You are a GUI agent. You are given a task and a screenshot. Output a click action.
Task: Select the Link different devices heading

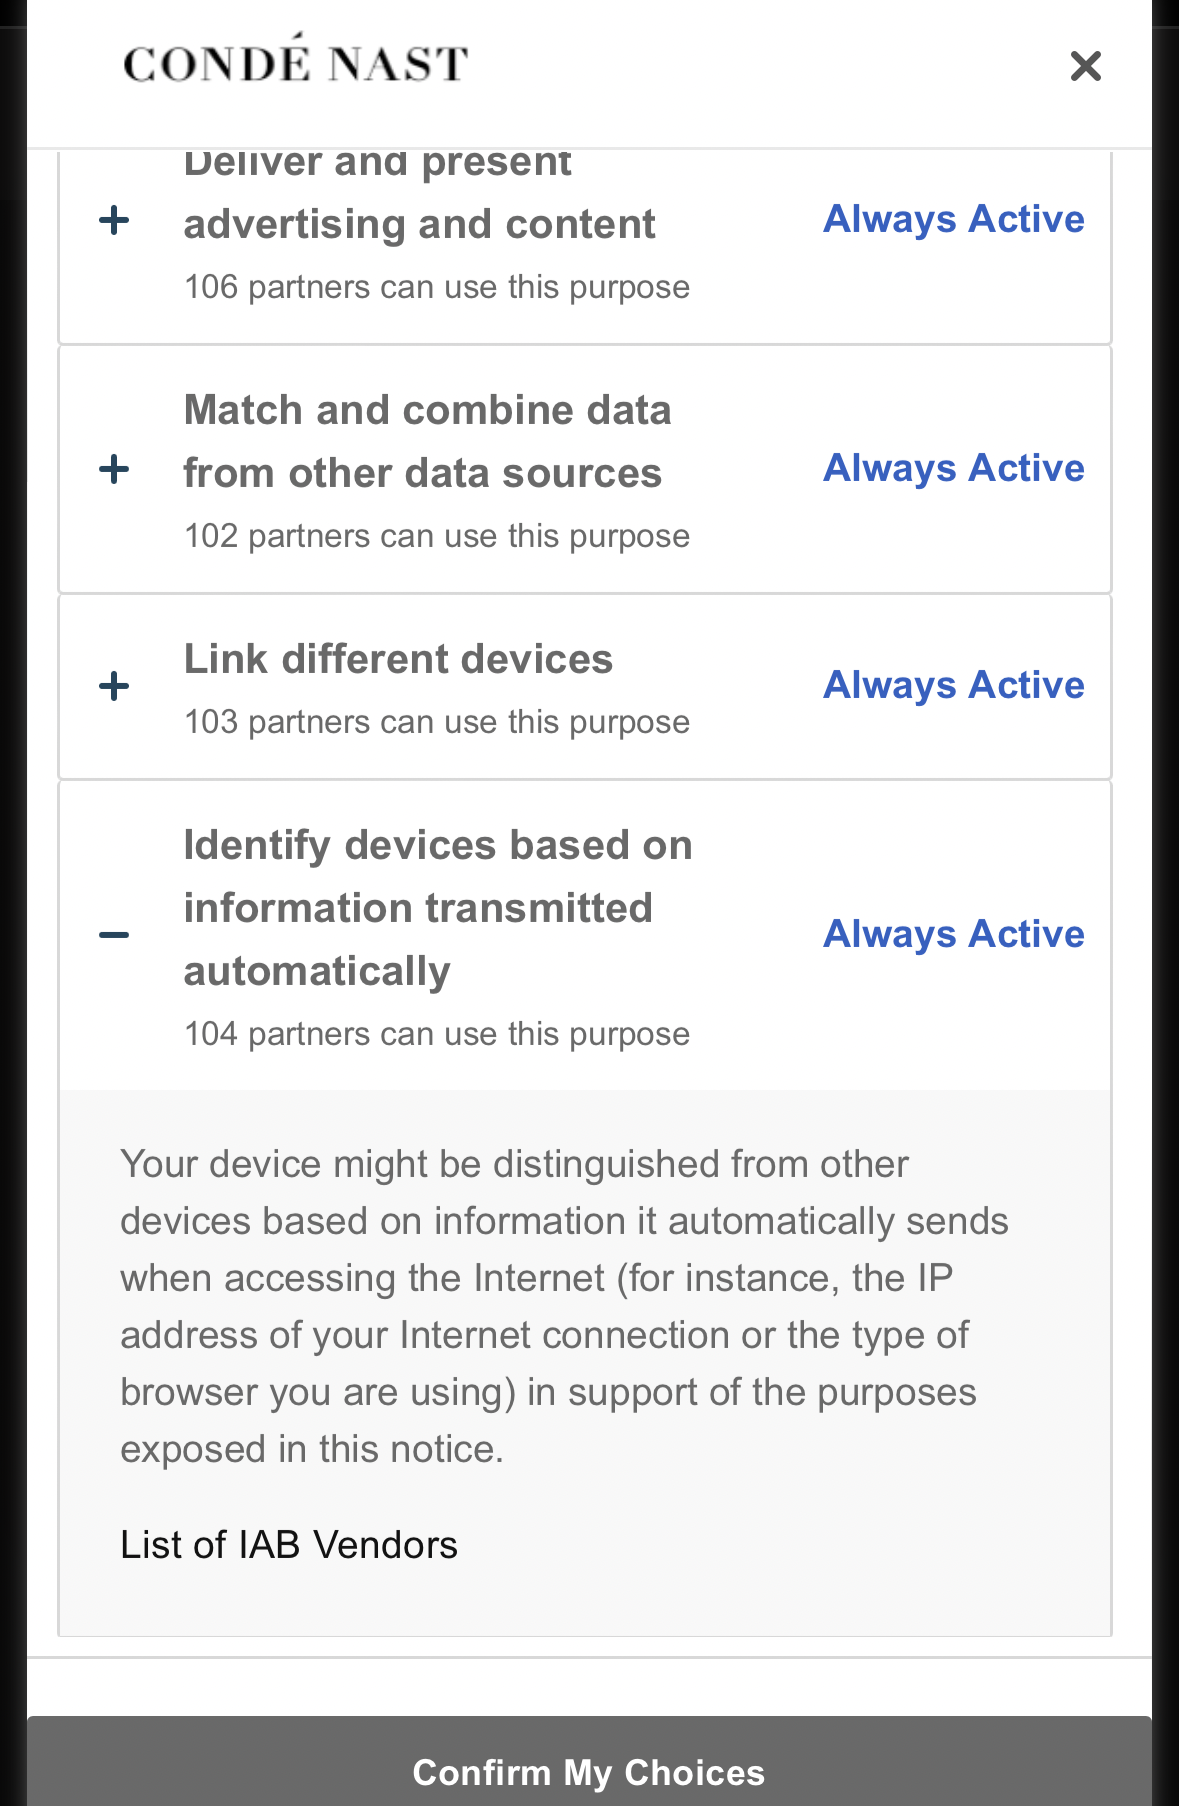[x=398, y=659]
